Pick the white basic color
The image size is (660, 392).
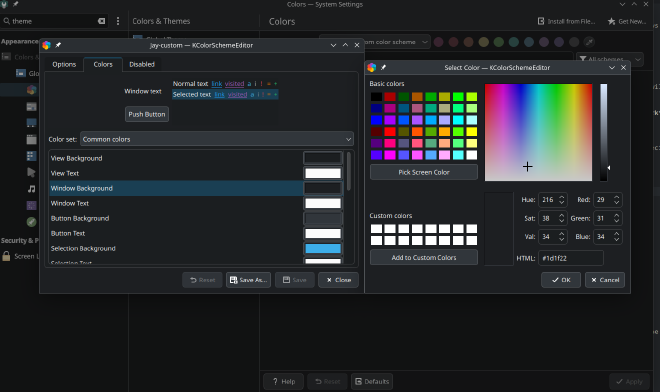tap(472, 155)
